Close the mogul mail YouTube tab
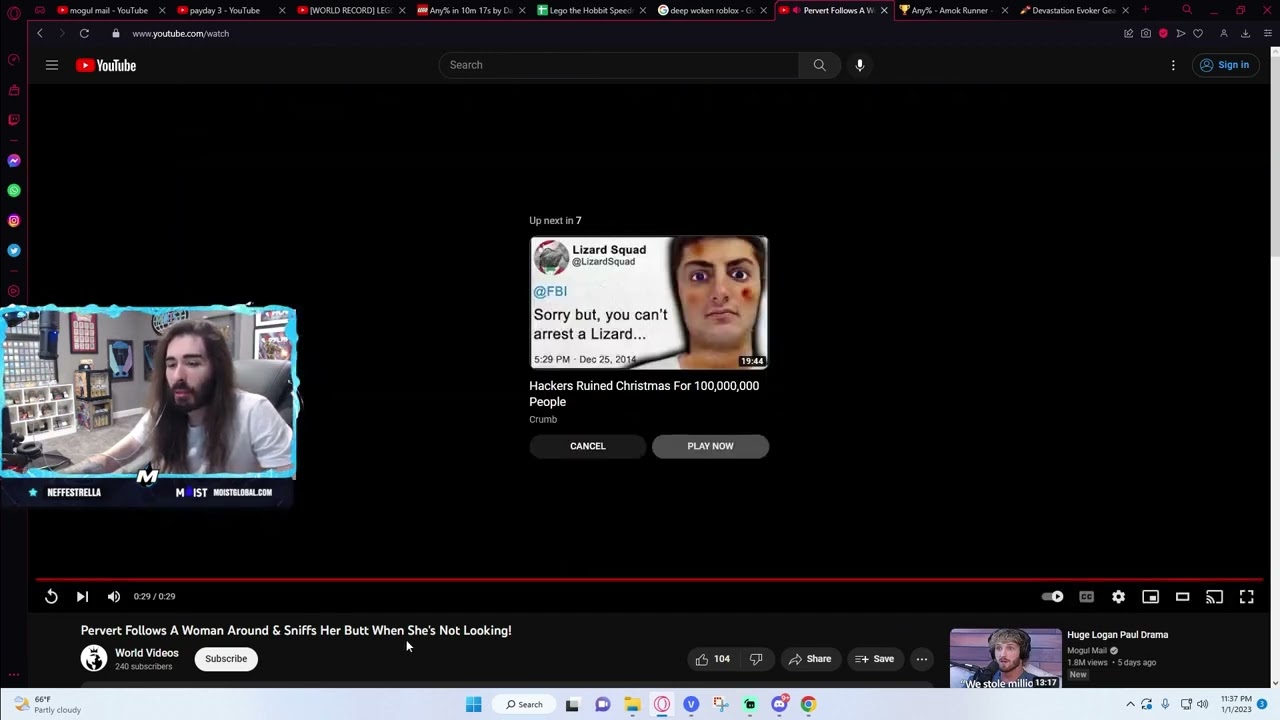The height and width of the screenshot is (720, 1280). pos(162,10)
